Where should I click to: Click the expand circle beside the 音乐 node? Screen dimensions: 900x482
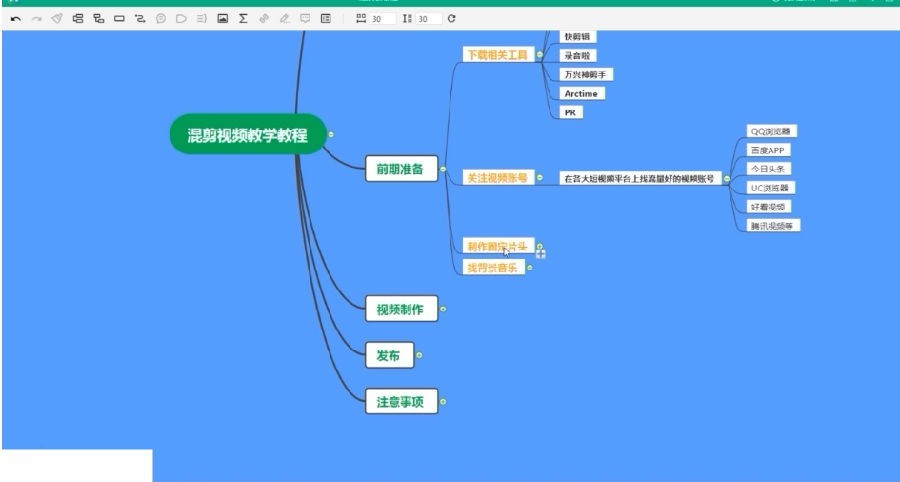pyautogui.click(x=529, y=267)
